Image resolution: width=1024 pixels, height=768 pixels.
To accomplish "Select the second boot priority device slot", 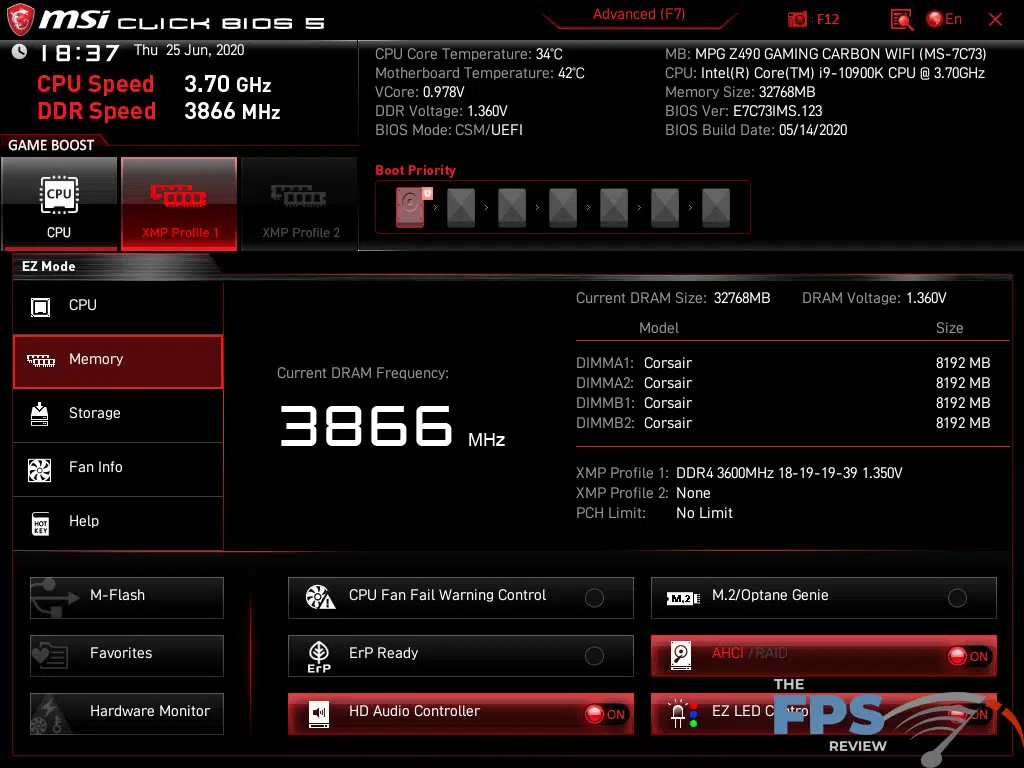I will point(461,208).
